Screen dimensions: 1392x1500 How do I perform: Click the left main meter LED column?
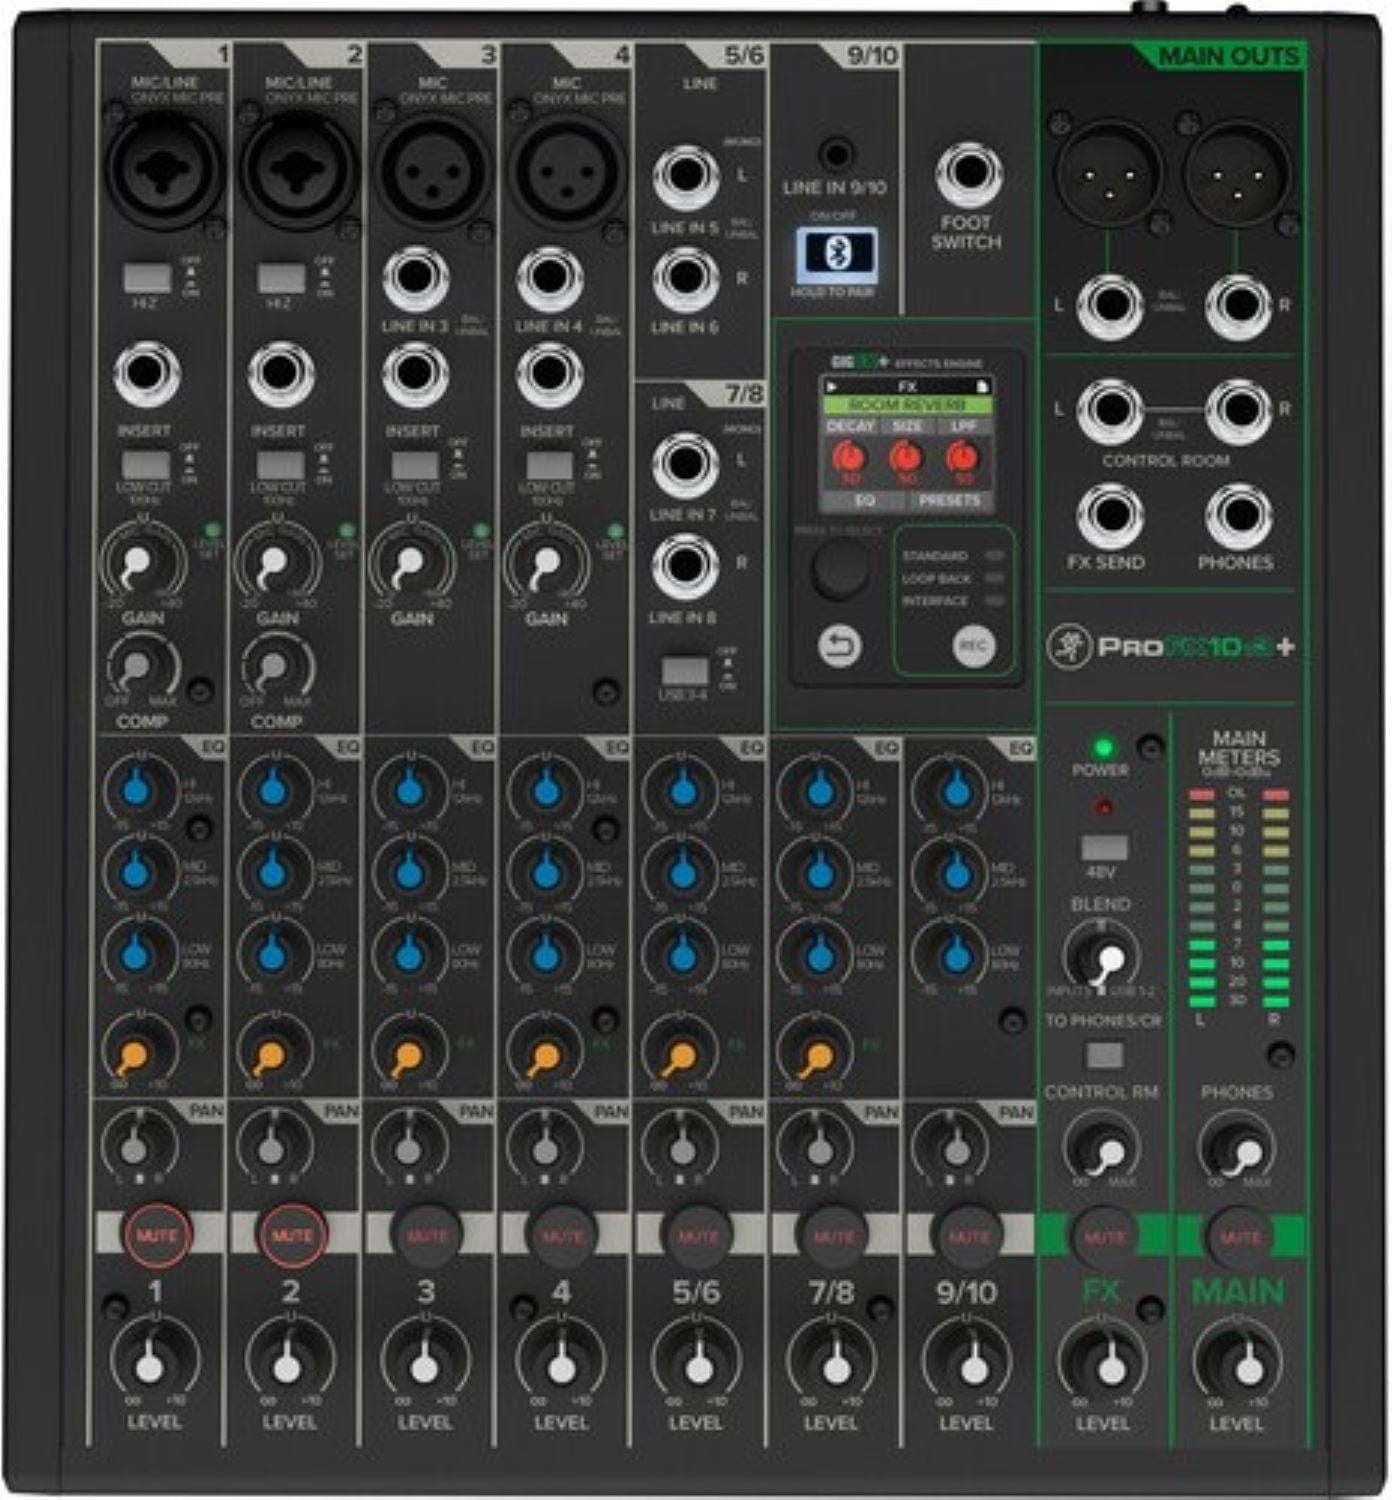coord(1201,897)
